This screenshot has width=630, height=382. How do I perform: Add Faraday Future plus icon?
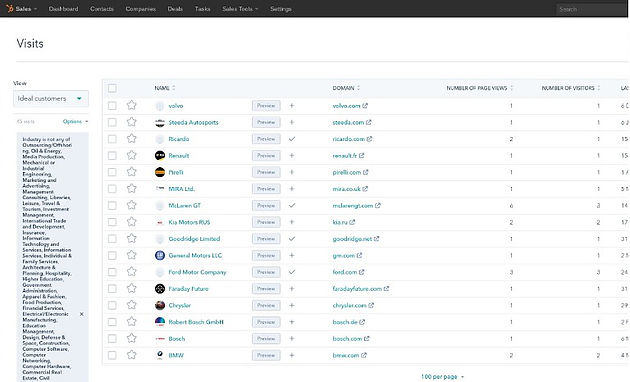point(292,289)
